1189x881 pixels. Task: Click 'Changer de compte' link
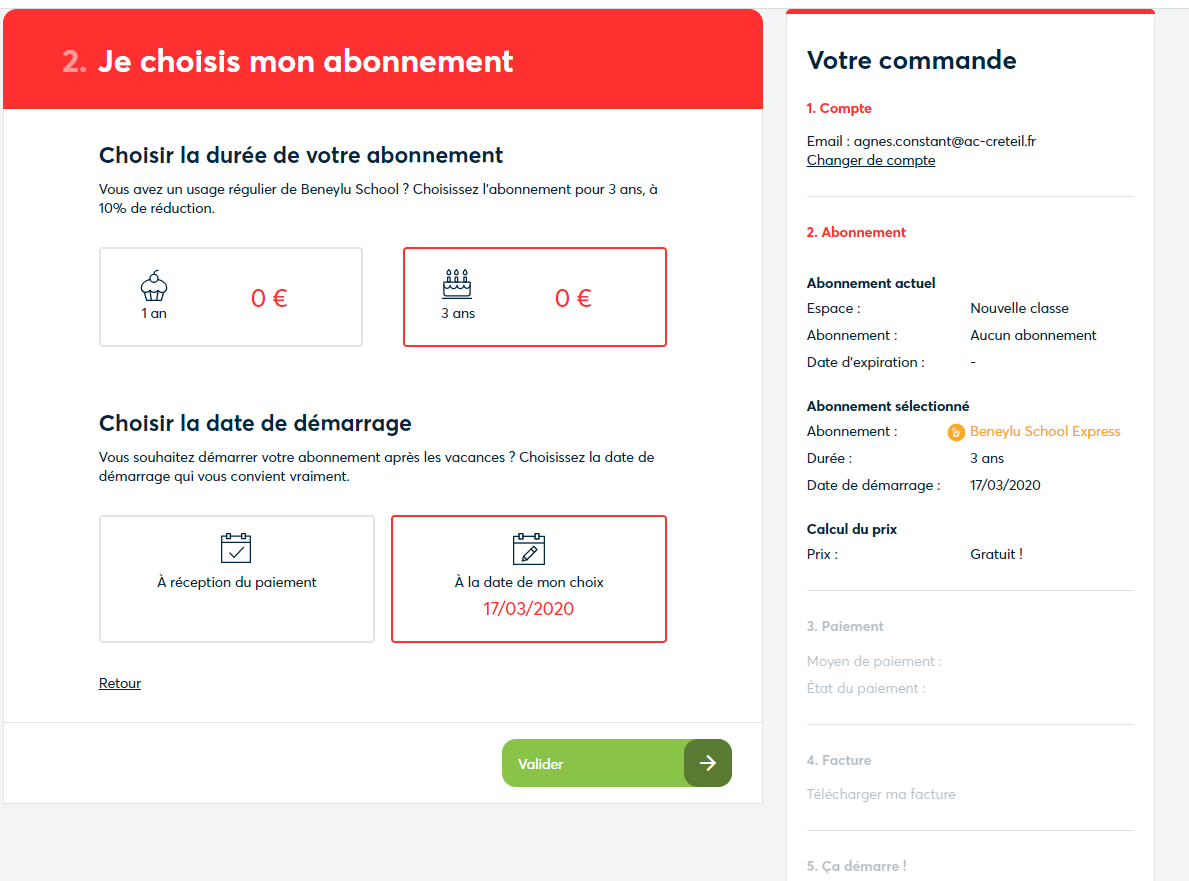pos(871,161)
